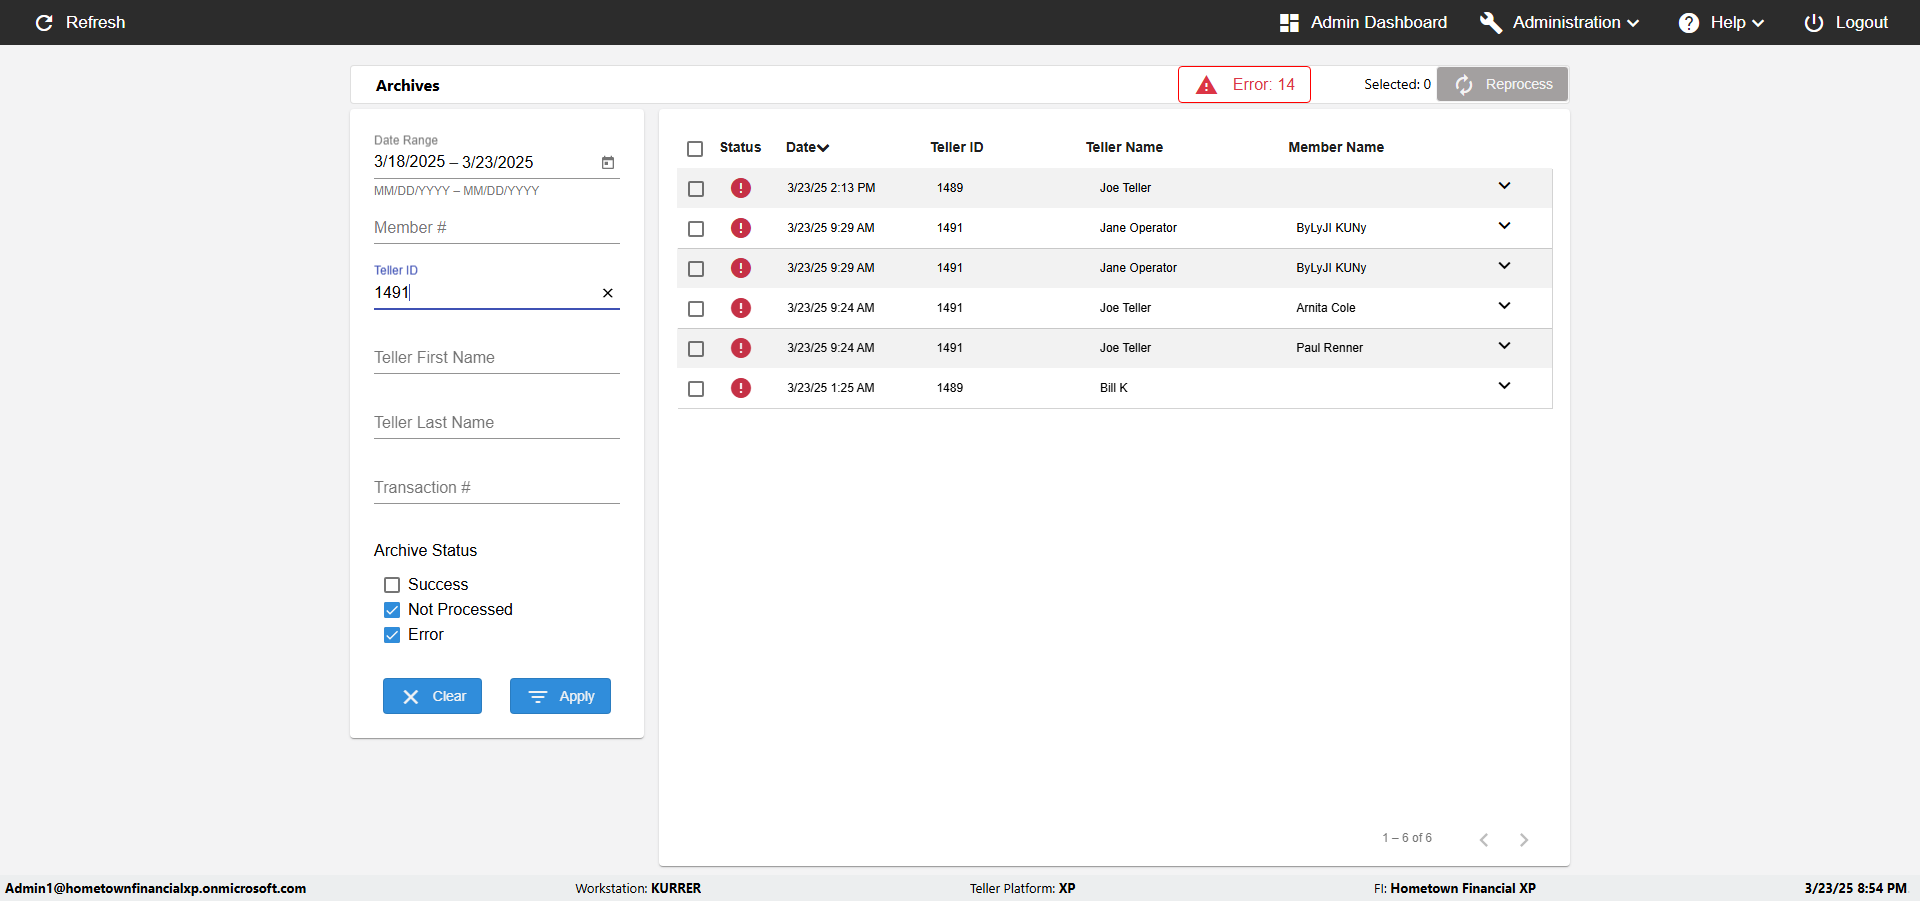
Task: Go to previous page of results
Action: [1484, 840]
